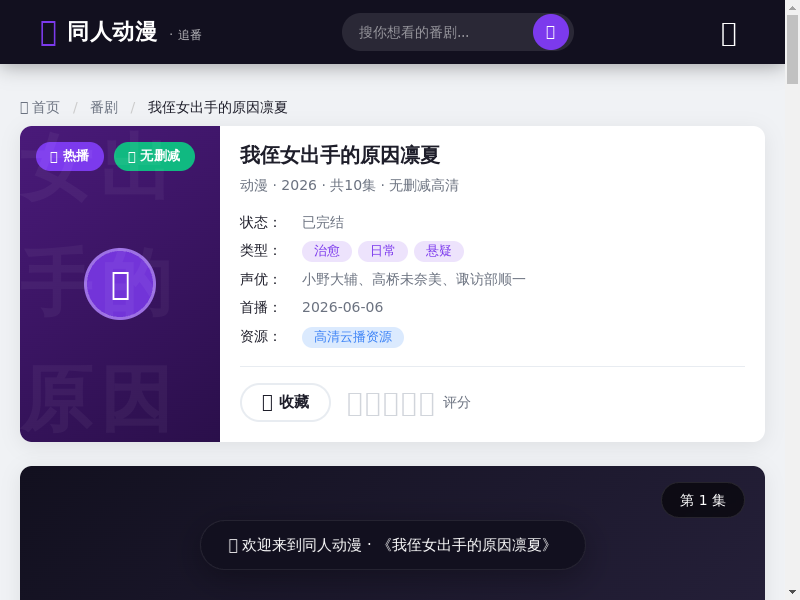The height and width of the screenshot is (600, 800).
Task: Click the scrollbar up arrow
Action: [792, 6]
